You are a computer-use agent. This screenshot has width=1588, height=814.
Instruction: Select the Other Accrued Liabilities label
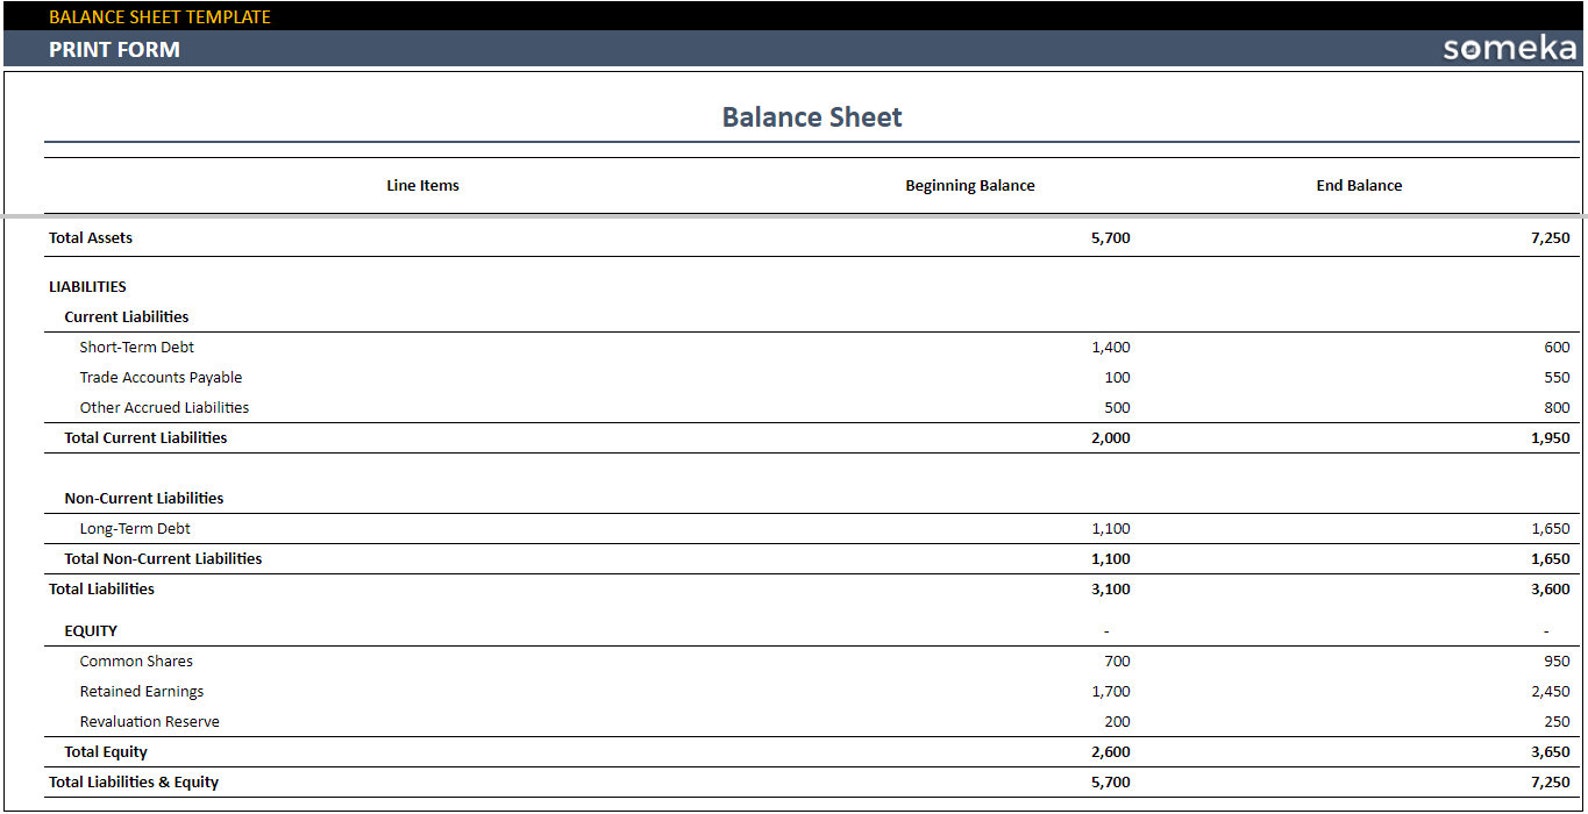(164, 408)
